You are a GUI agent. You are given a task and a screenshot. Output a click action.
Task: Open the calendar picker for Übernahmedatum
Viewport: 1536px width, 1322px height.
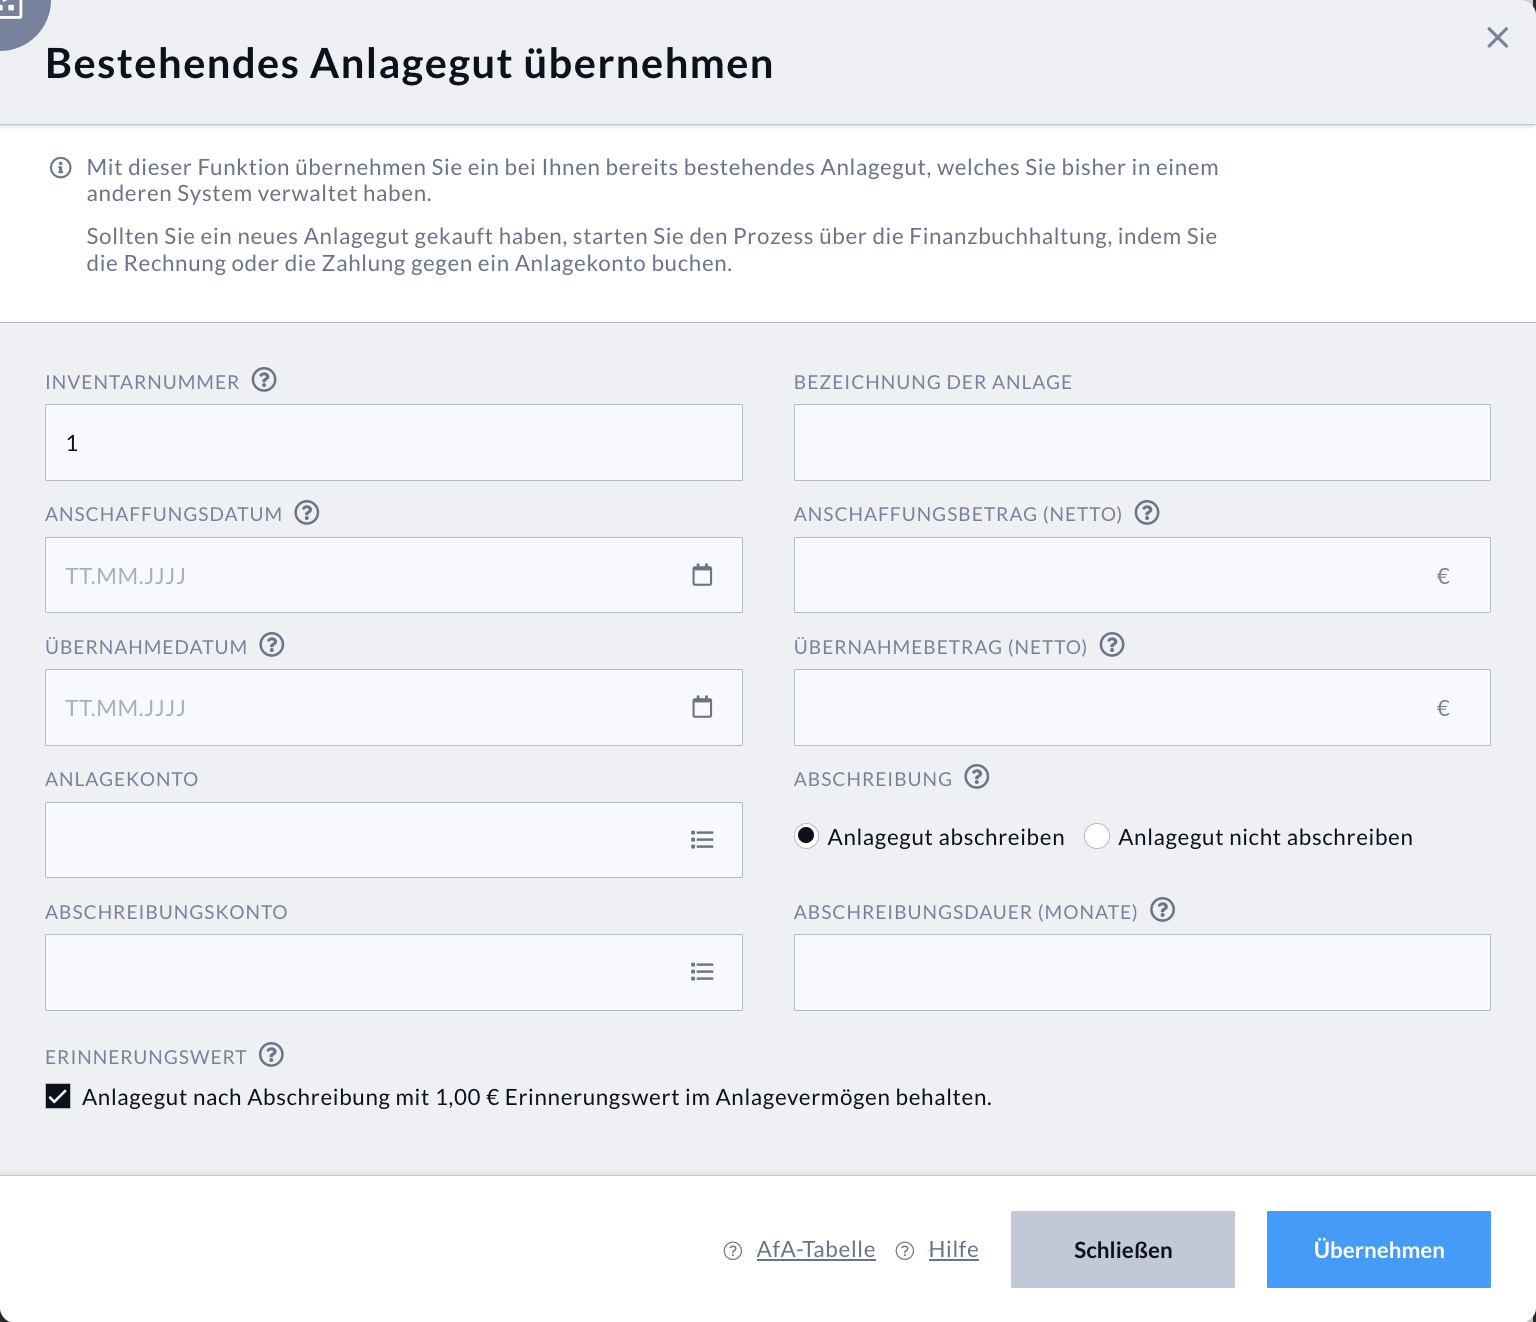tap(702, 707)
